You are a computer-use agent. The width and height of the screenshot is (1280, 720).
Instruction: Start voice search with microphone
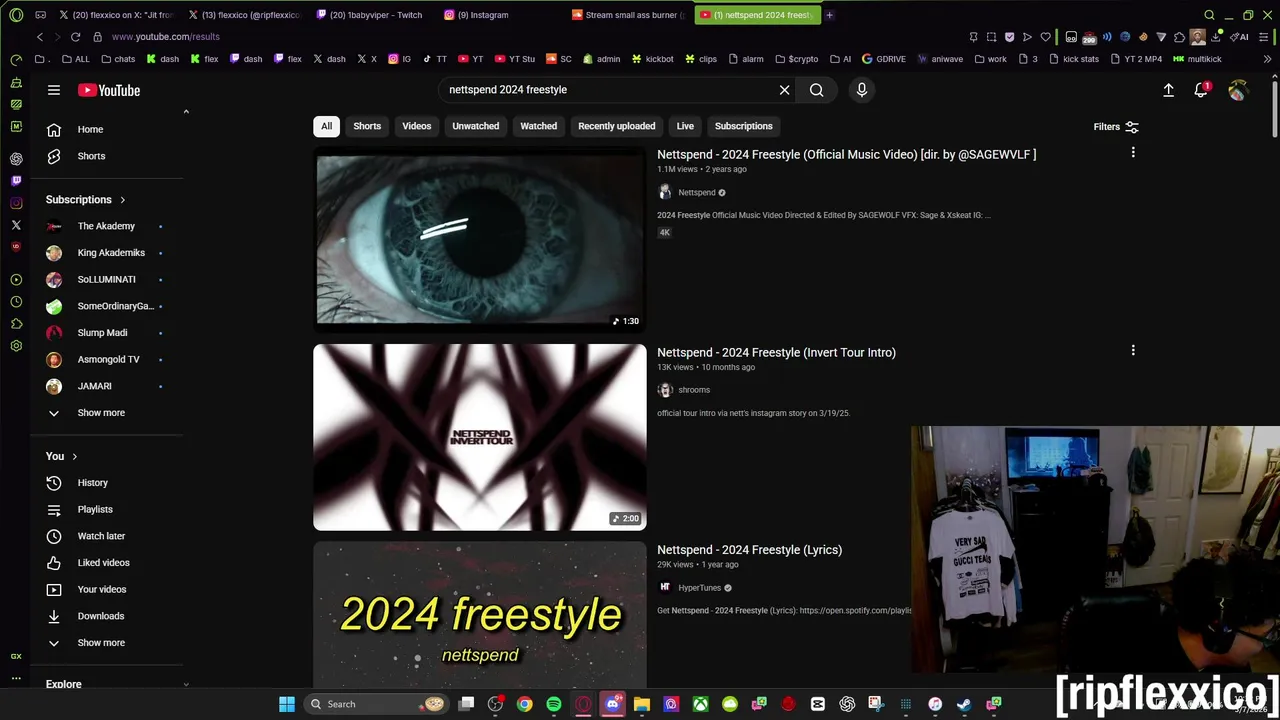pos(861,90)
